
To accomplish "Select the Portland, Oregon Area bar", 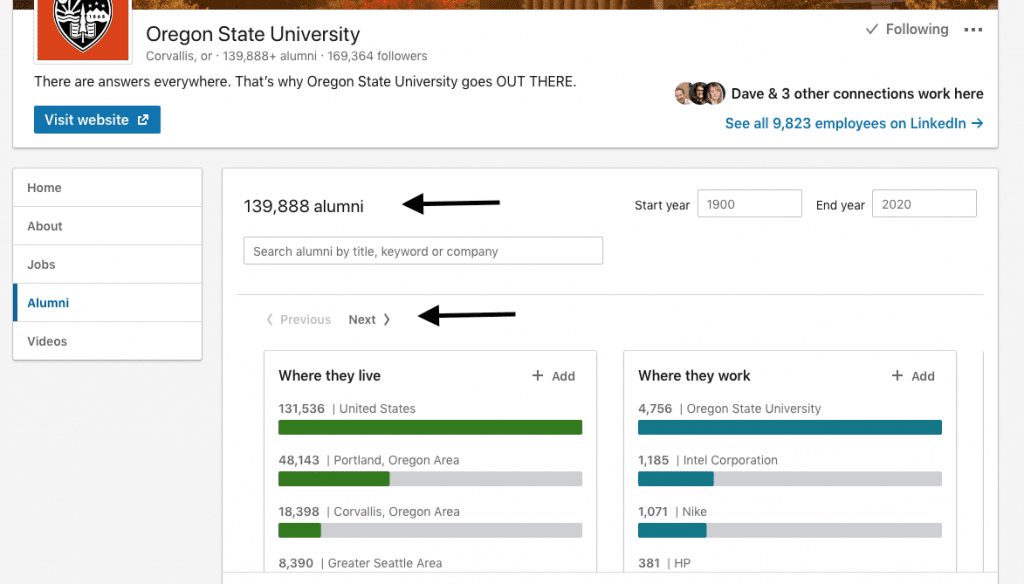I will [430, 479].
